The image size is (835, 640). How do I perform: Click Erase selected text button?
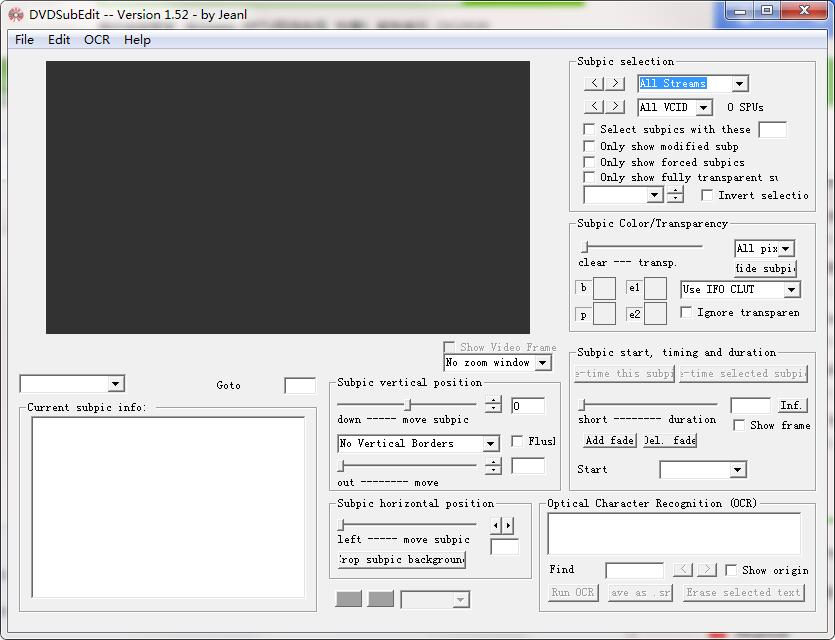click(x=743, y=593)
